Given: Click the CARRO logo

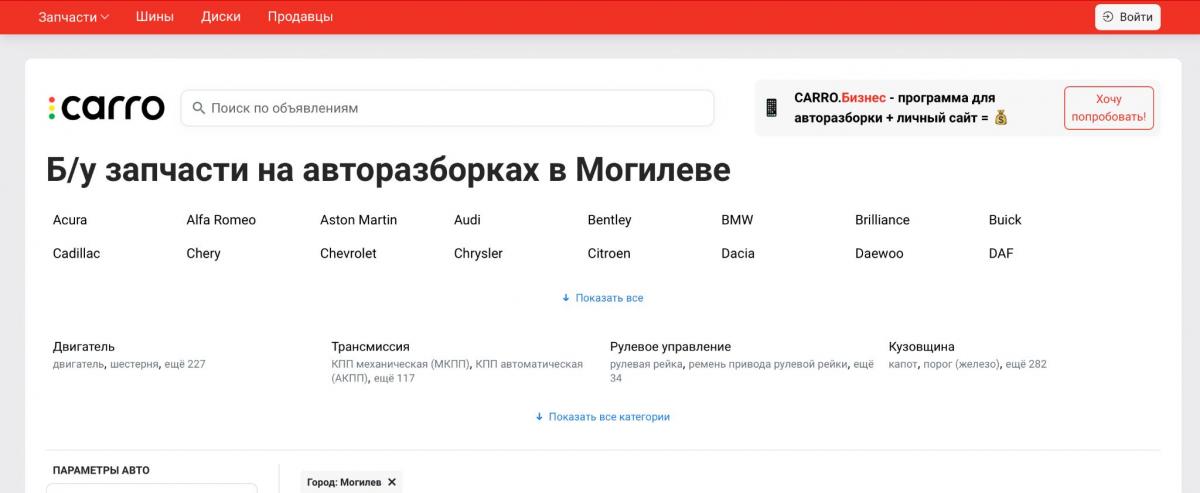Looking at the screenshot, I should [106, 107].
